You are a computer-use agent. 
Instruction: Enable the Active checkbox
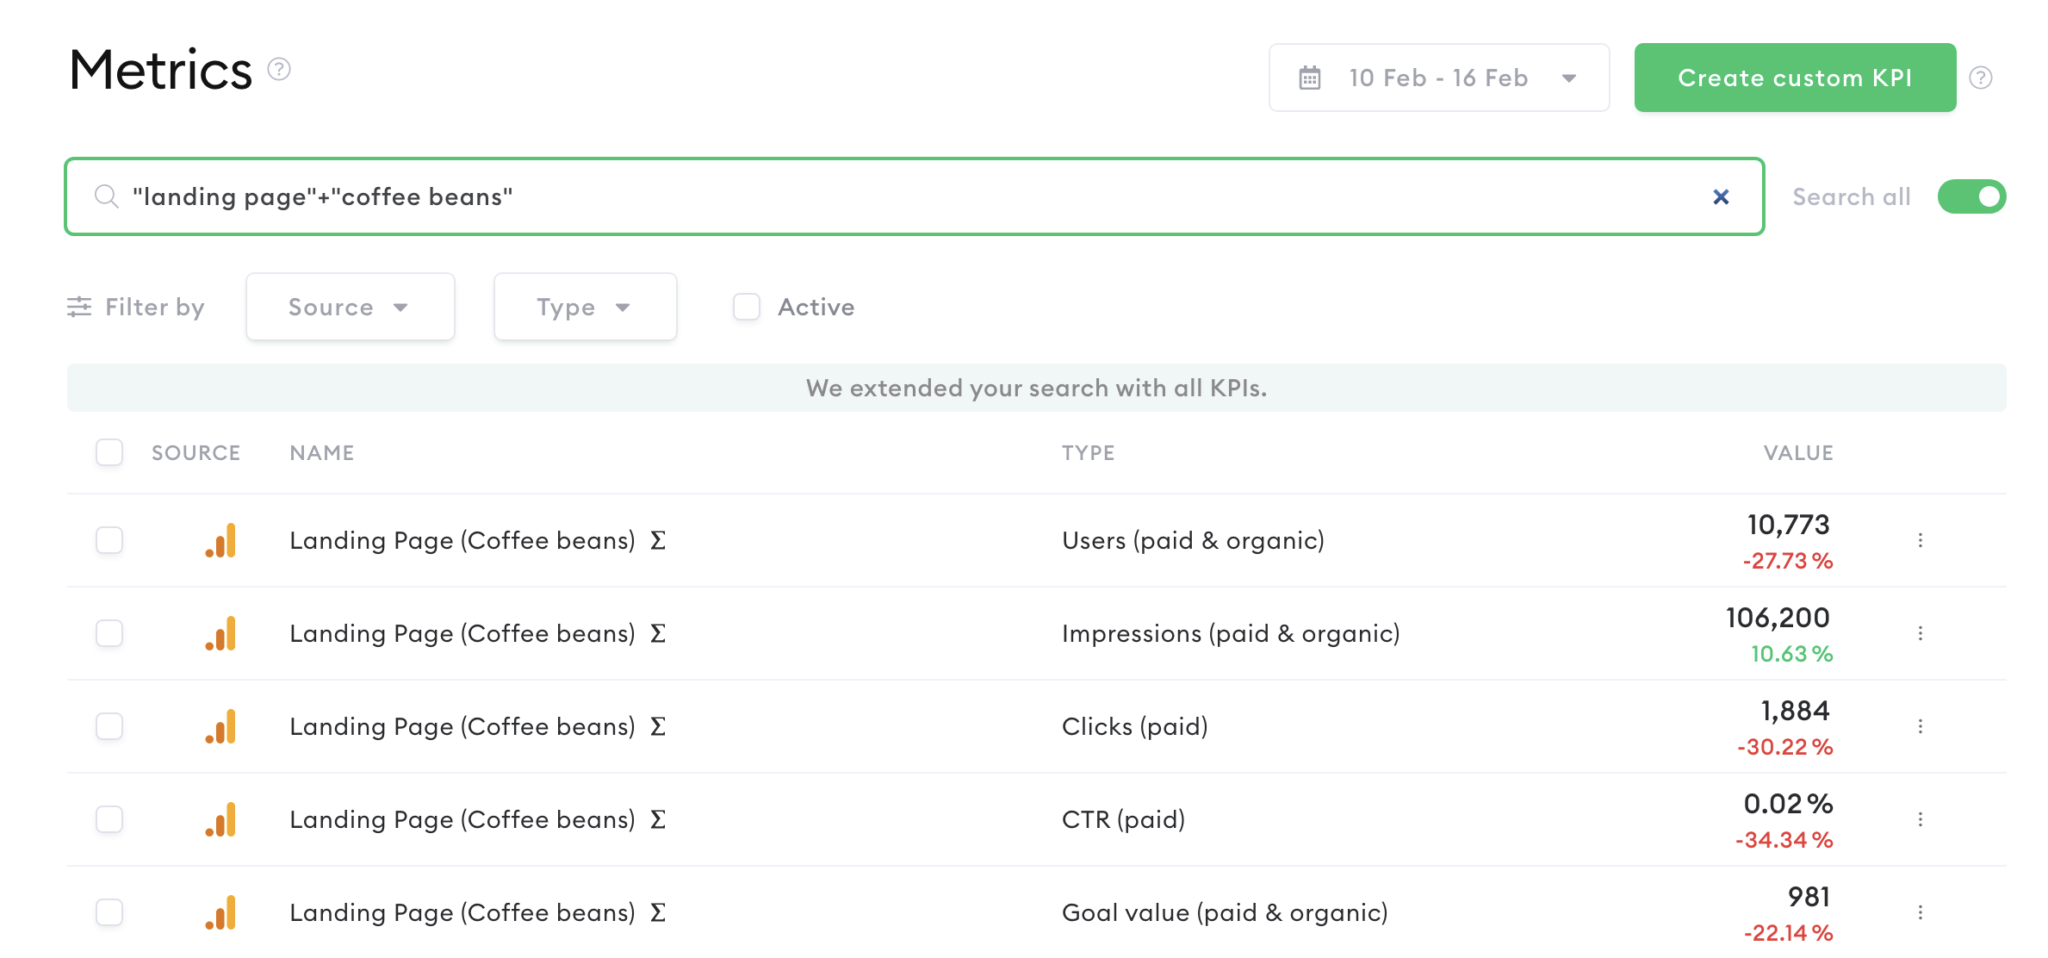pyautogui.click(x=746, y=307)
